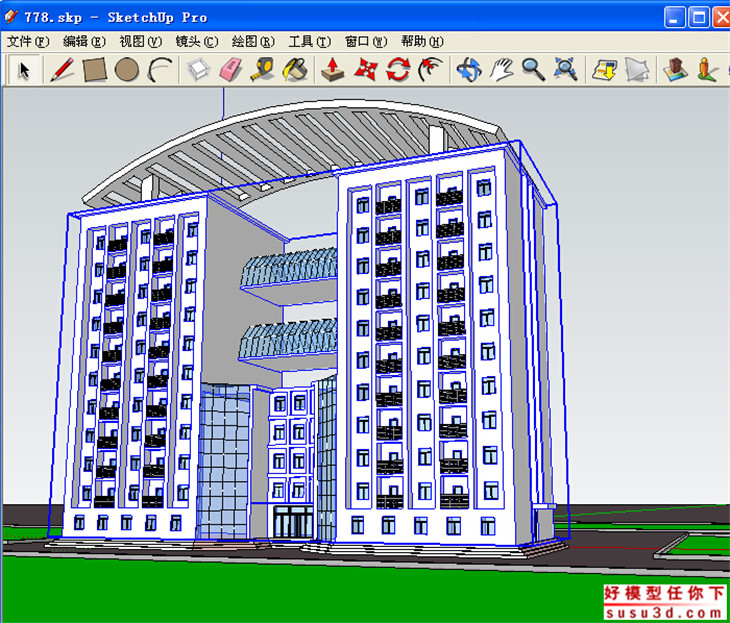
Task: Minimize the SketchUp Pro window
Action: click(x=674, y=18)
